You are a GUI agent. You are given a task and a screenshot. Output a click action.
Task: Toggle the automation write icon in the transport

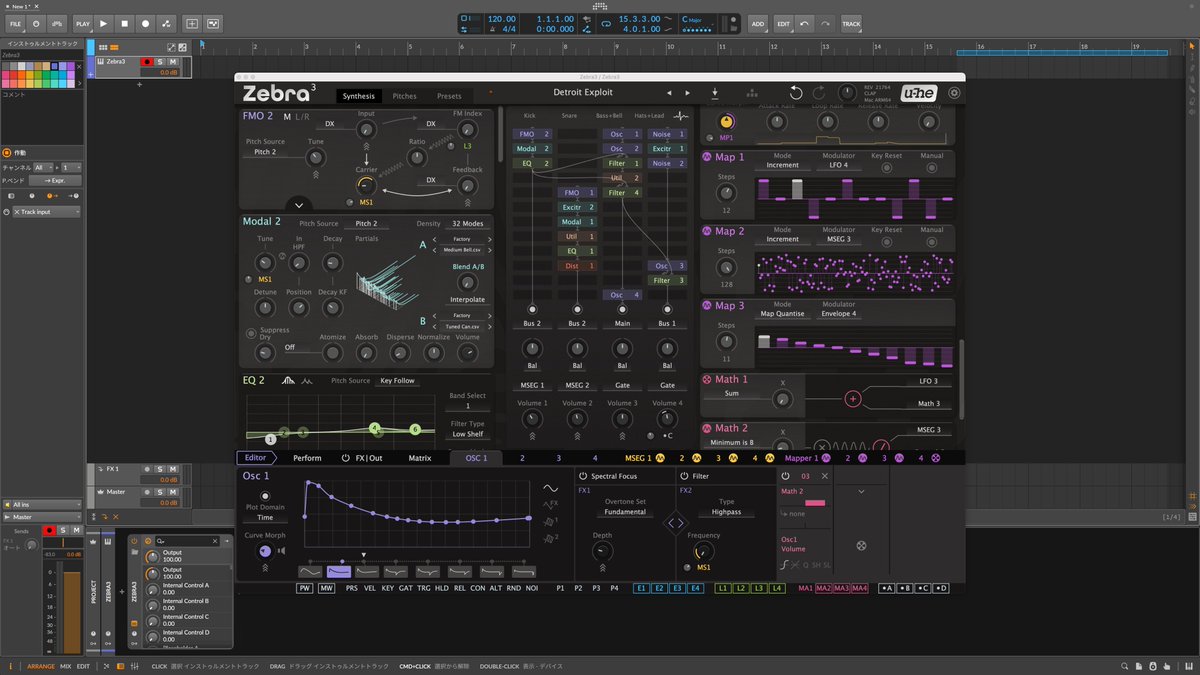point(165,23)
